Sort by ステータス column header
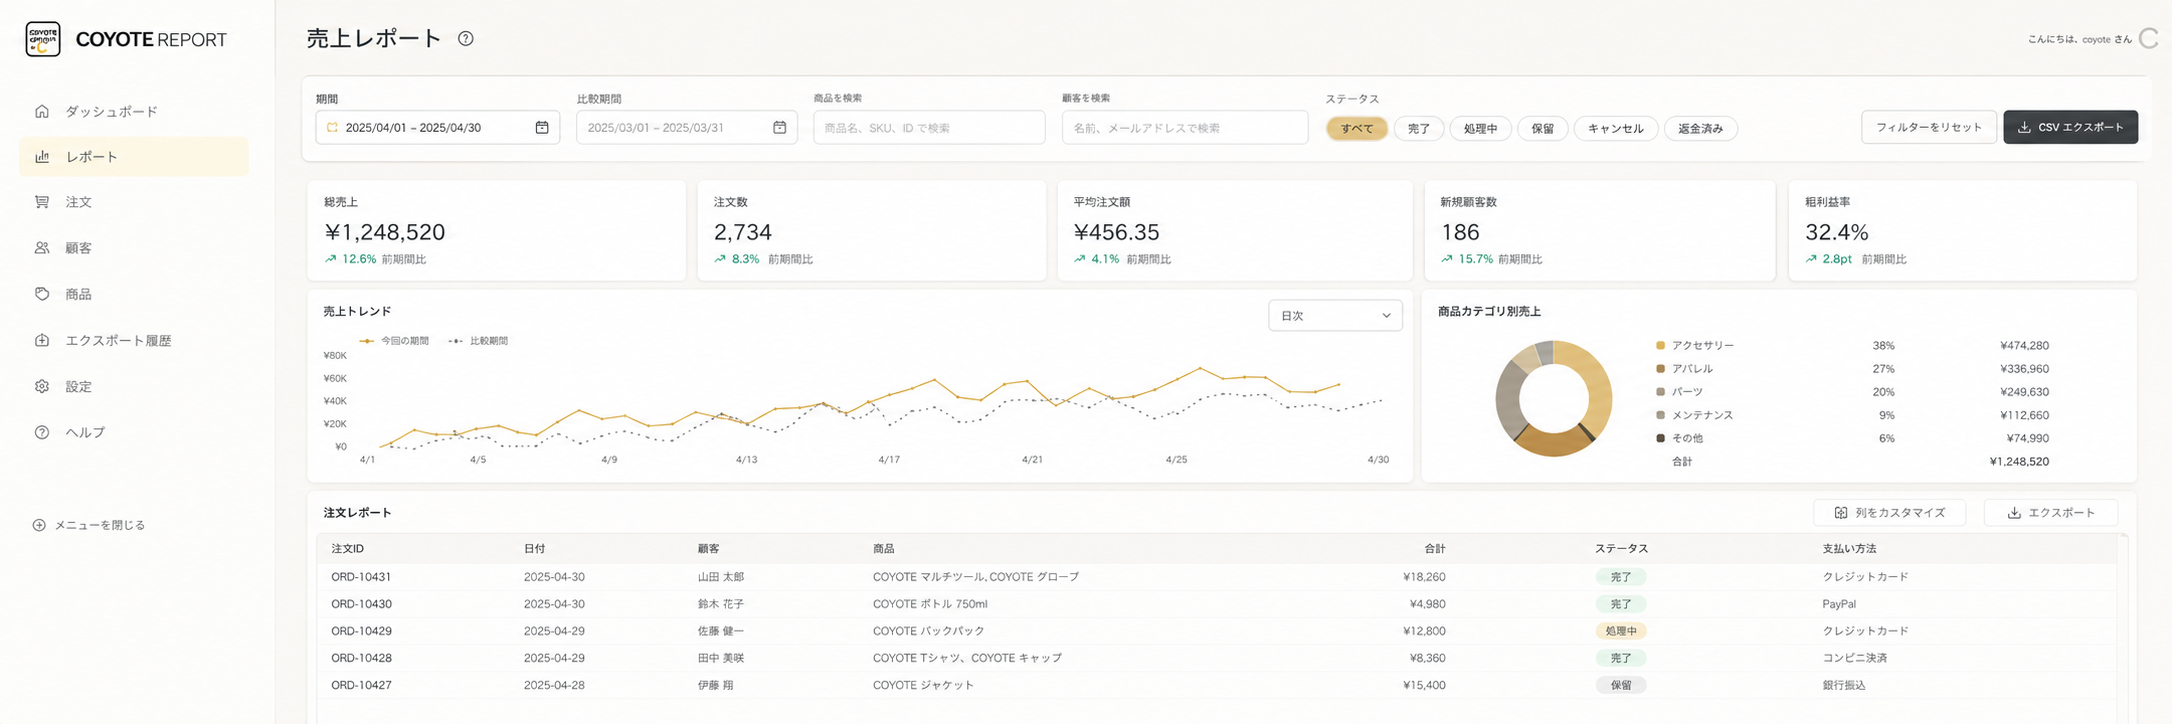This screenshot has height=724, width=2172. click(x=1621, y=549)
